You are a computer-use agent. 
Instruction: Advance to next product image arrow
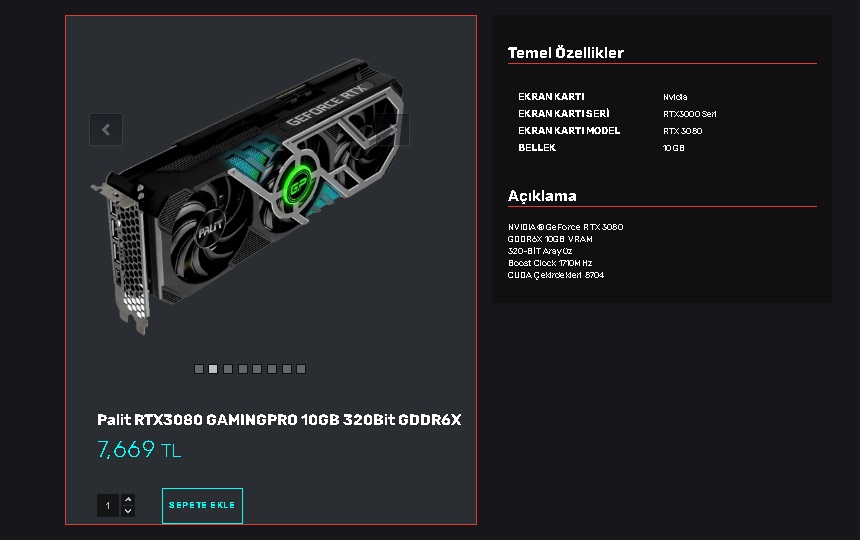[x=393, y=130]
